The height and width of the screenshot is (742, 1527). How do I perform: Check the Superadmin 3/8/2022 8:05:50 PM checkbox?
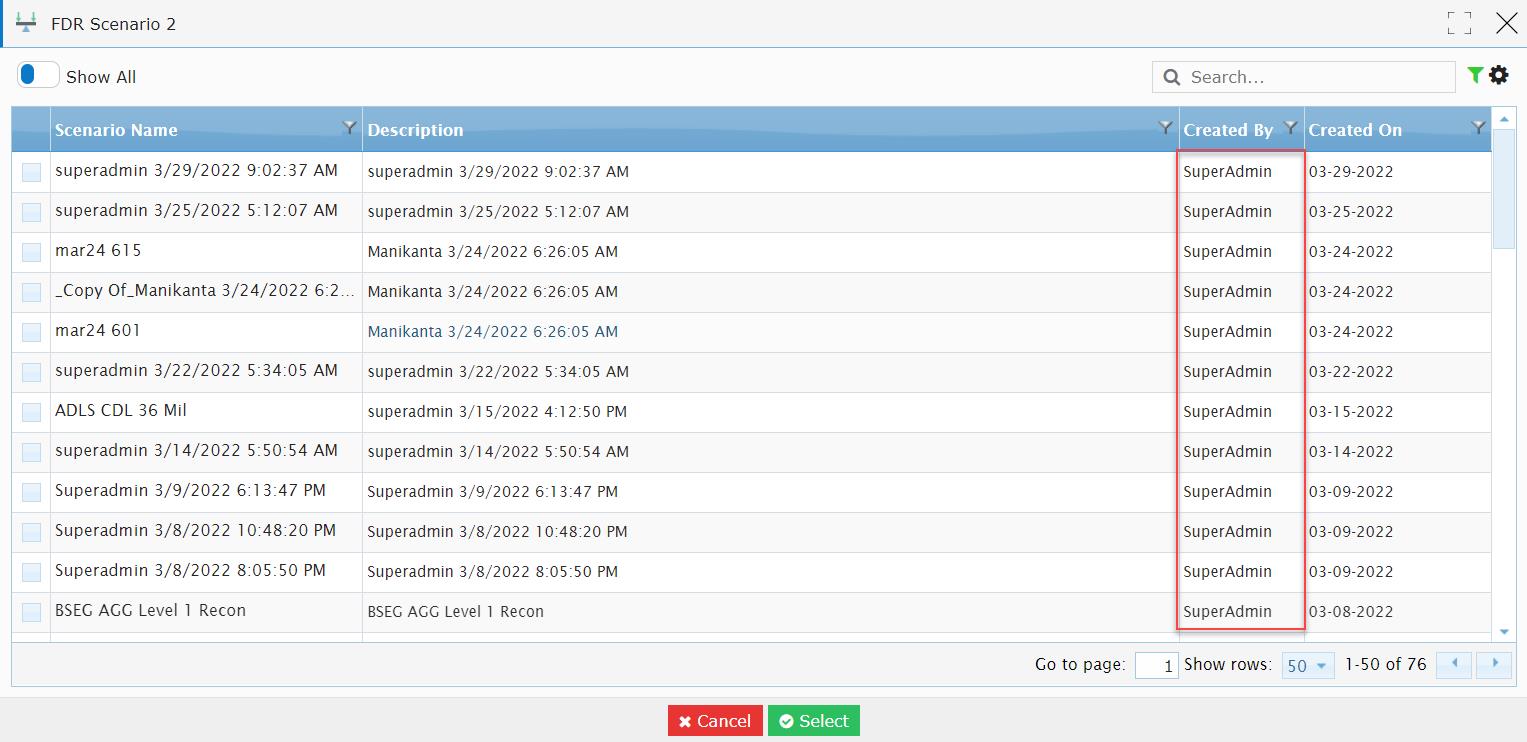(31, 572)
